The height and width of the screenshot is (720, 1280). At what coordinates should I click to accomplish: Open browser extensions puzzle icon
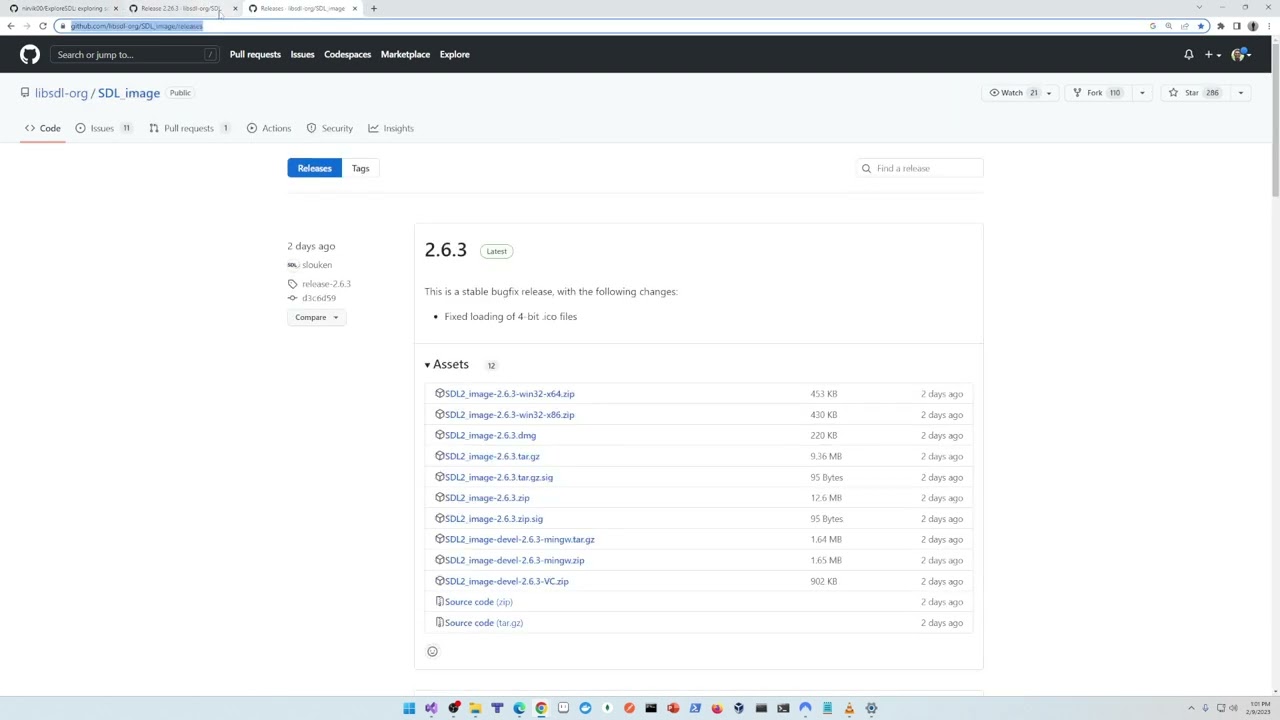[1220, 26]
